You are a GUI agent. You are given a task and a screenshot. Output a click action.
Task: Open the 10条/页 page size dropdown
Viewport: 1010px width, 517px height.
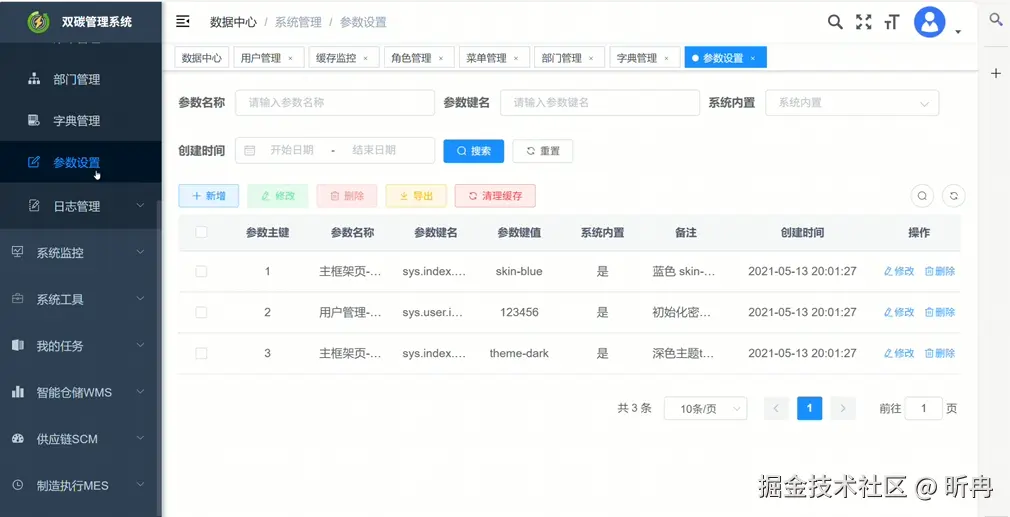(x=705, y=408)
